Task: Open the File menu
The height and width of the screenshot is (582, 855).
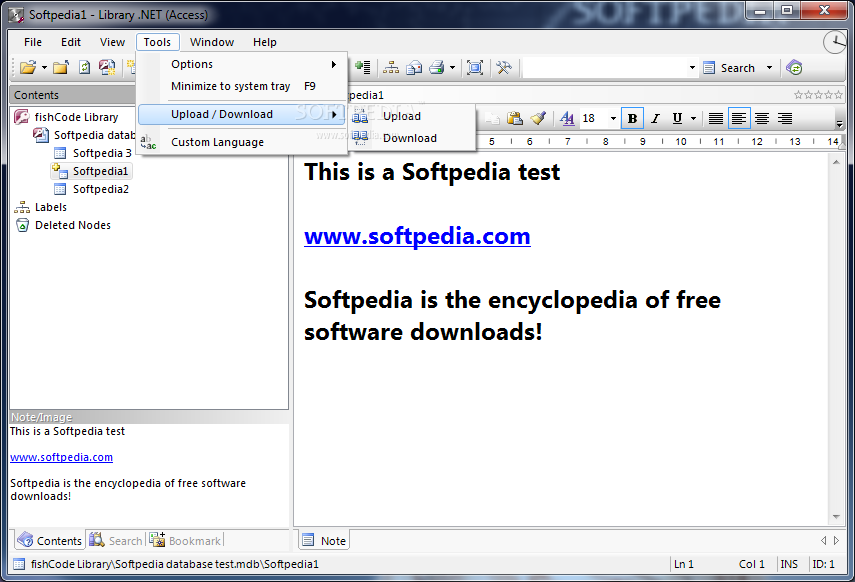Action: click(33, 42)
